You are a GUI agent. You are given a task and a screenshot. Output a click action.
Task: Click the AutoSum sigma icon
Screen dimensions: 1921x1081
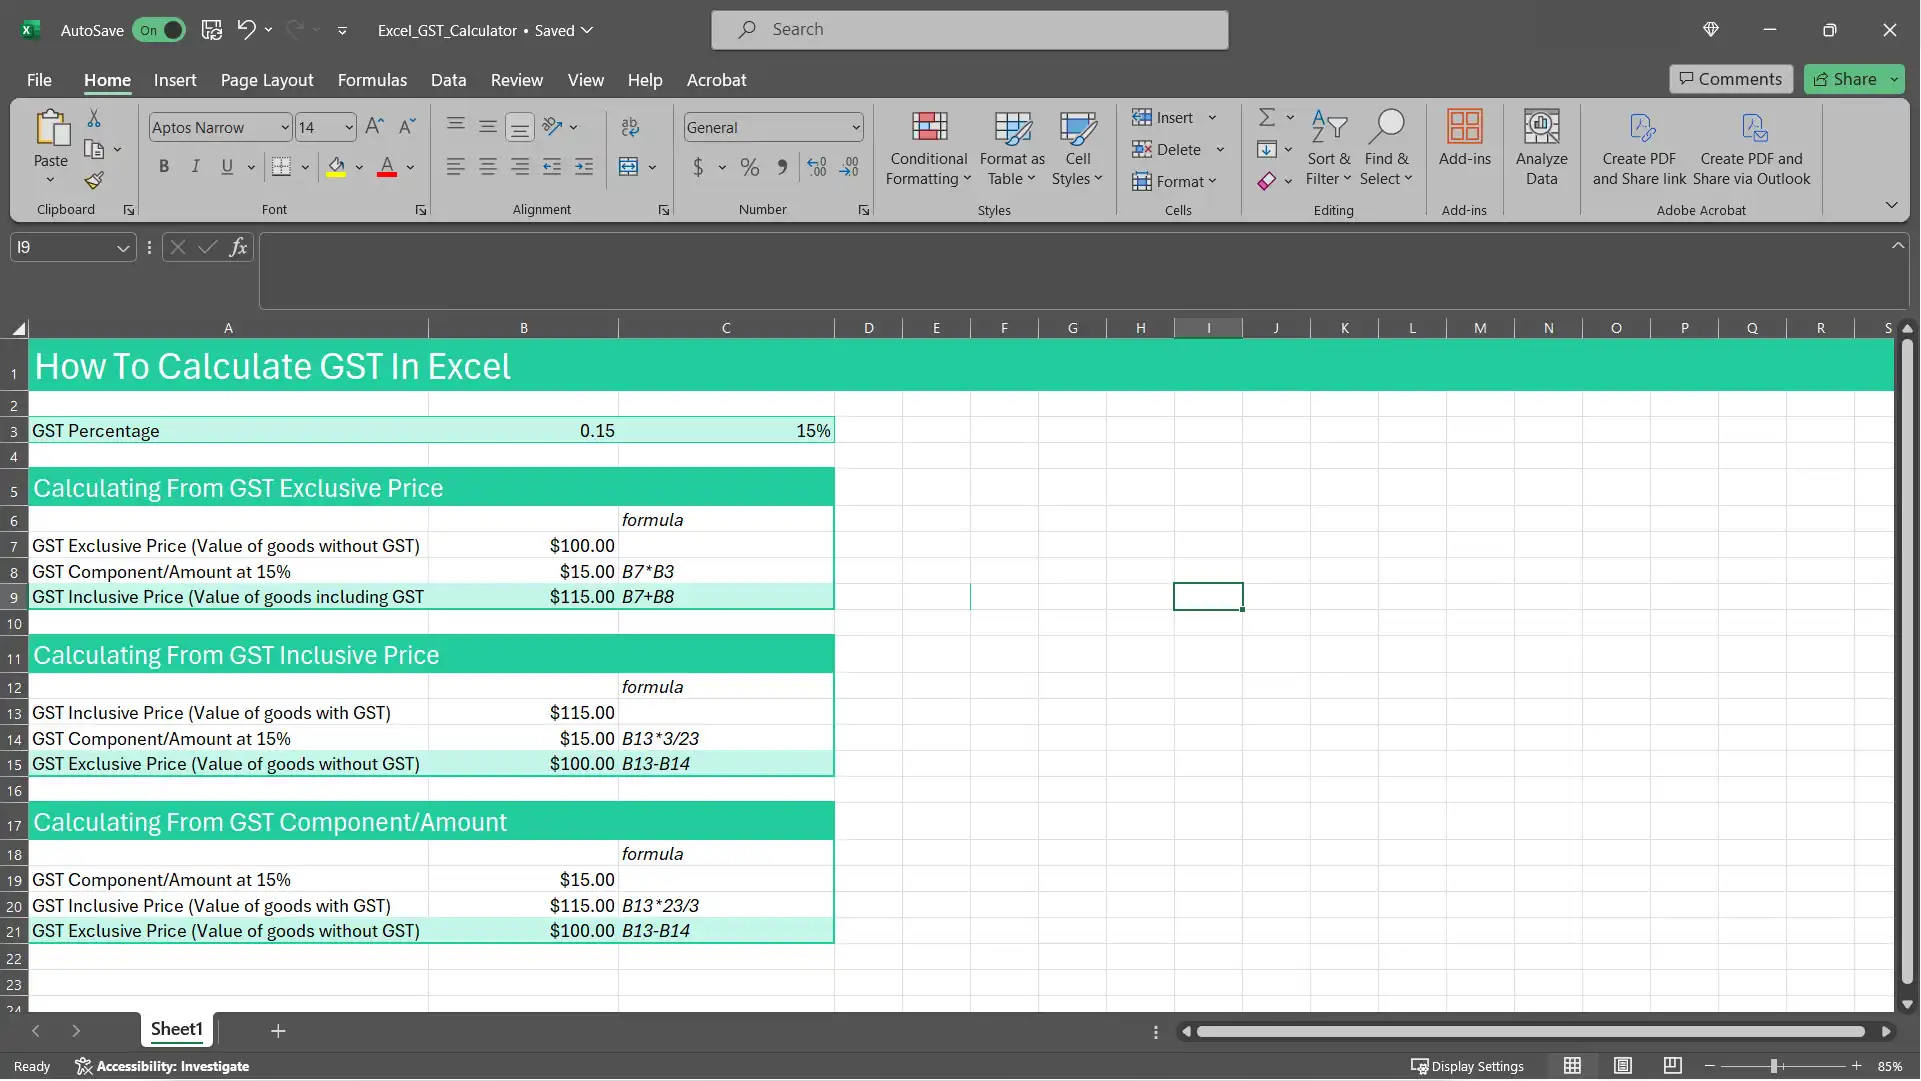[1266, 118]
